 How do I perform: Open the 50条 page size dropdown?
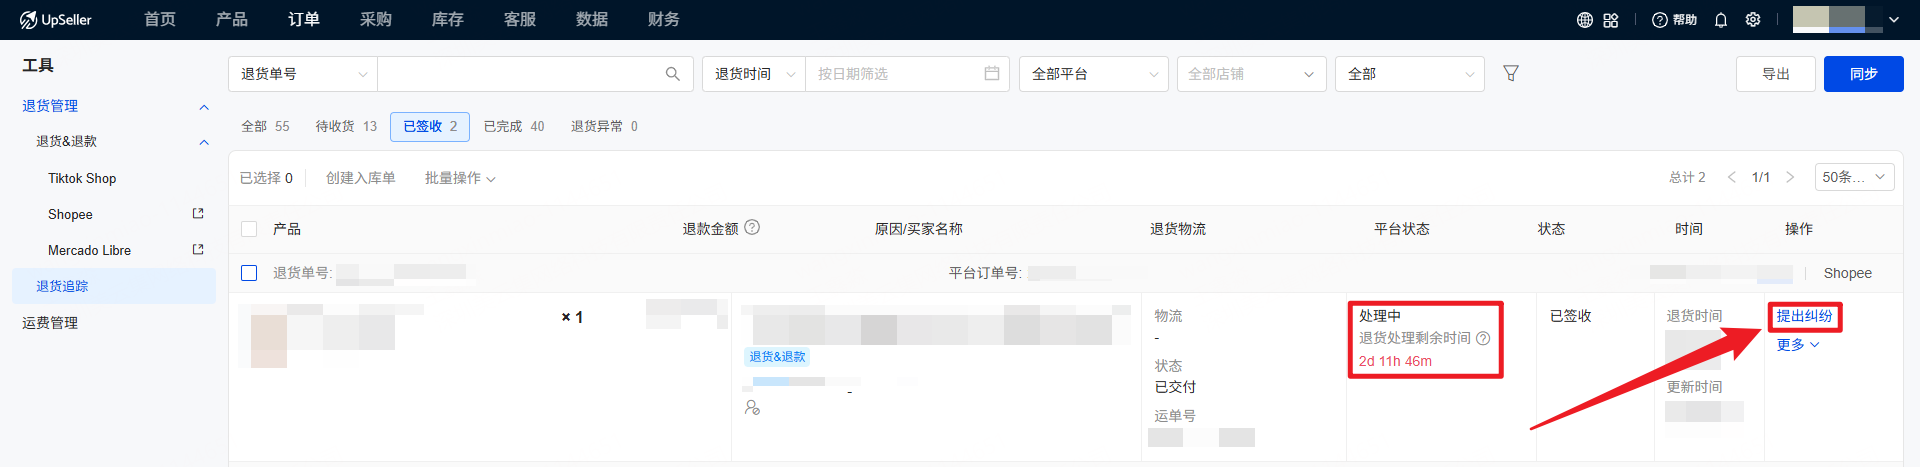point(1853,177)
